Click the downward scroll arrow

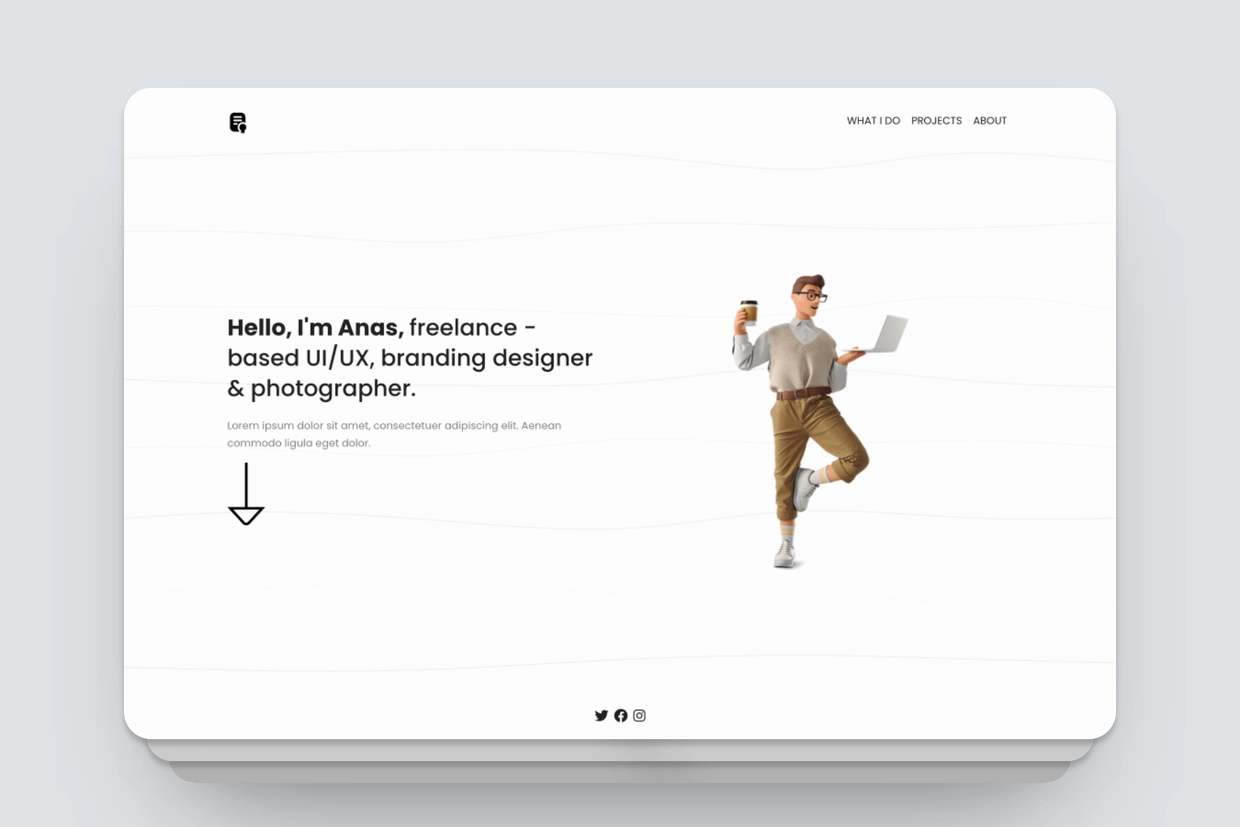[x=246, y=493]
